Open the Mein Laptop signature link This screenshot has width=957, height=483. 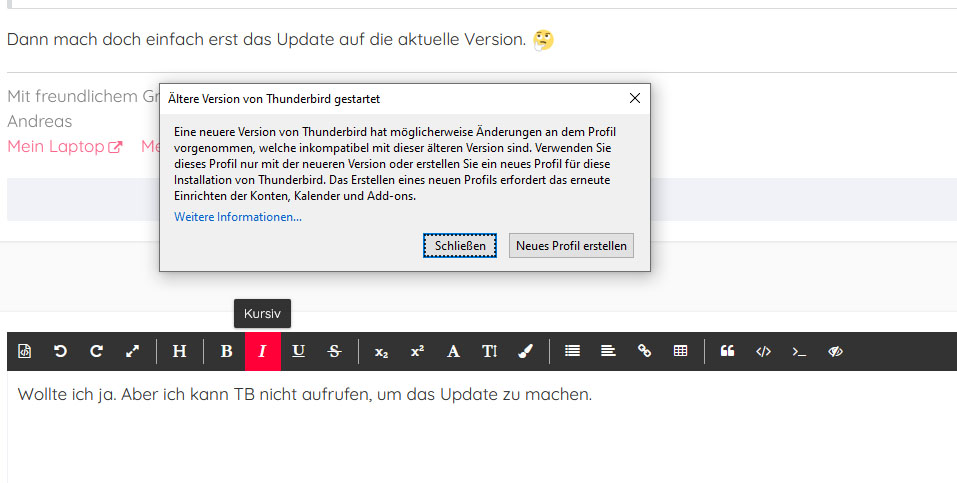coord(65,147)
